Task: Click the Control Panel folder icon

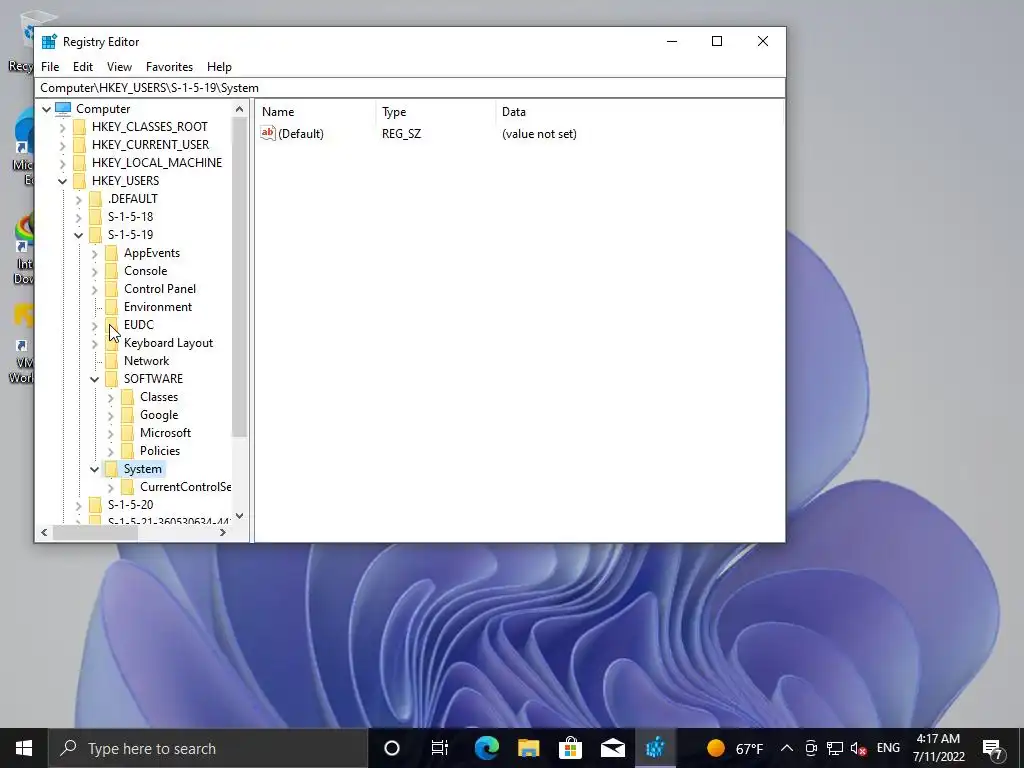Action: point(112,289)
